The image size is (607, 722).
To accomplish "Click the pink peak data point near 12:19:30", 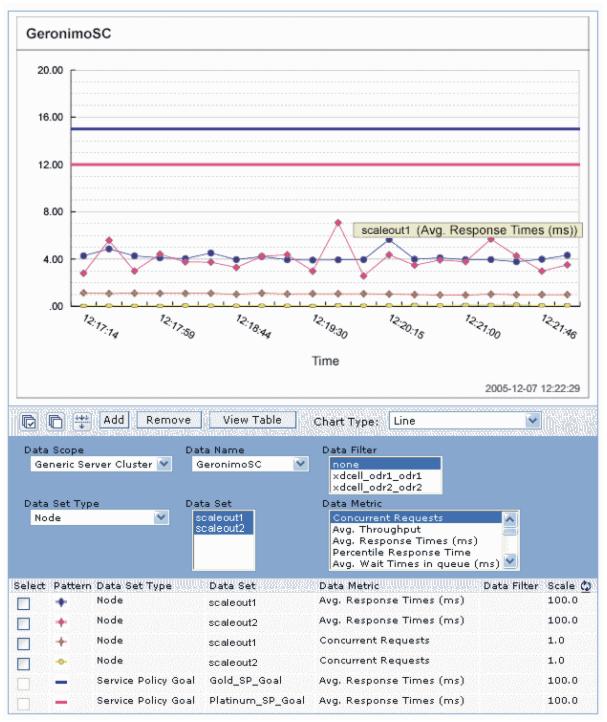I will click(338, 222).
